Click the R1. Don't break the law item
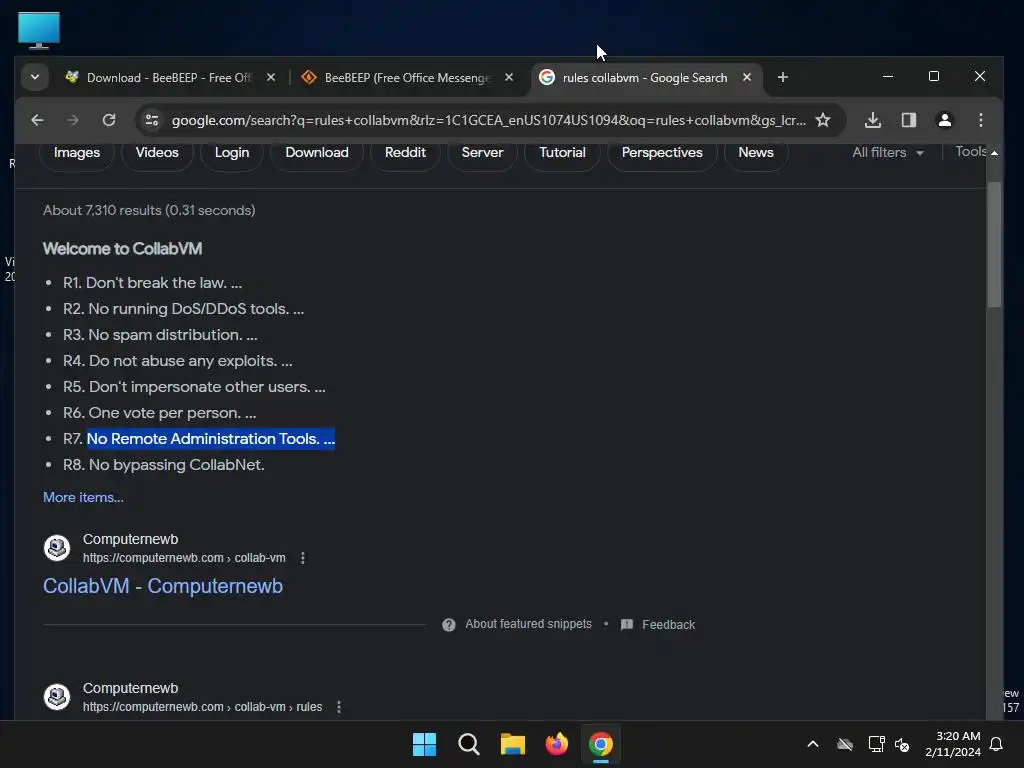The width and height of the screenshot is (1024, 768). 152,283
